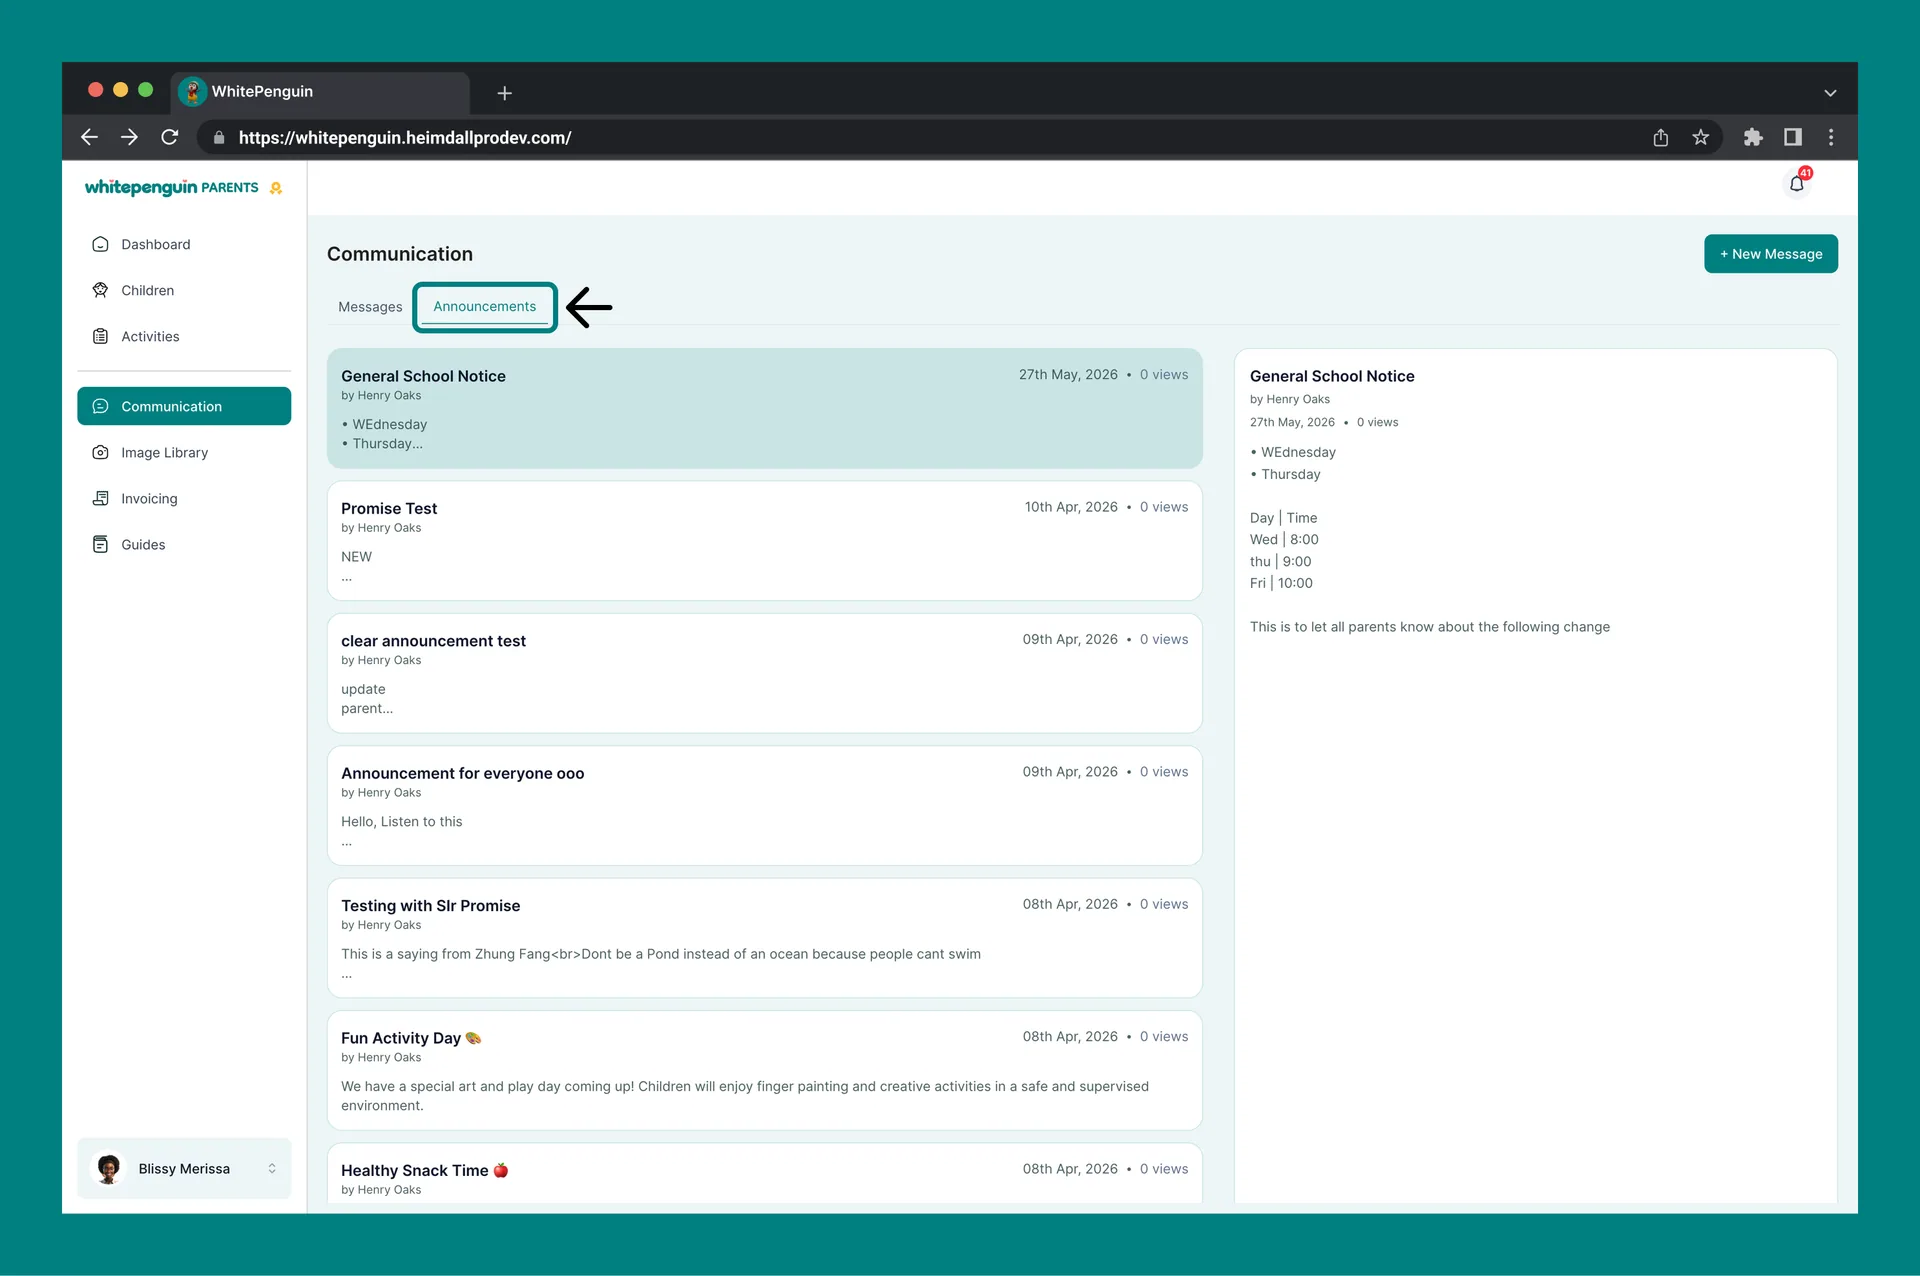Click the browser back arrow
1920x1276 pixels.
[89, 137]
